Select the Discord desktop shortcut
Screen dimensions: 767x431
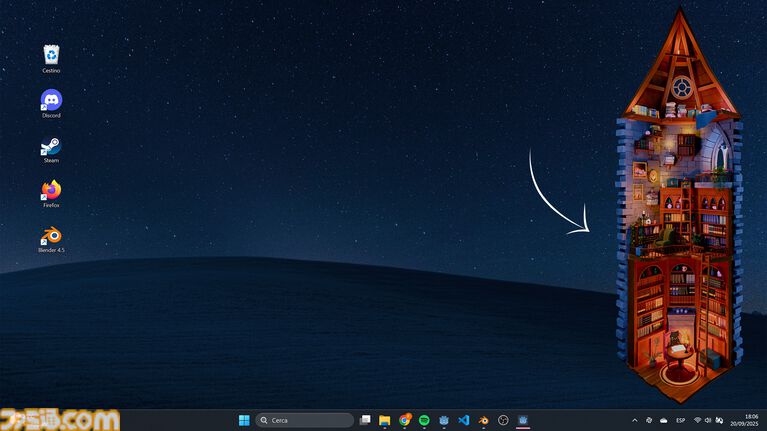(51, 104)
